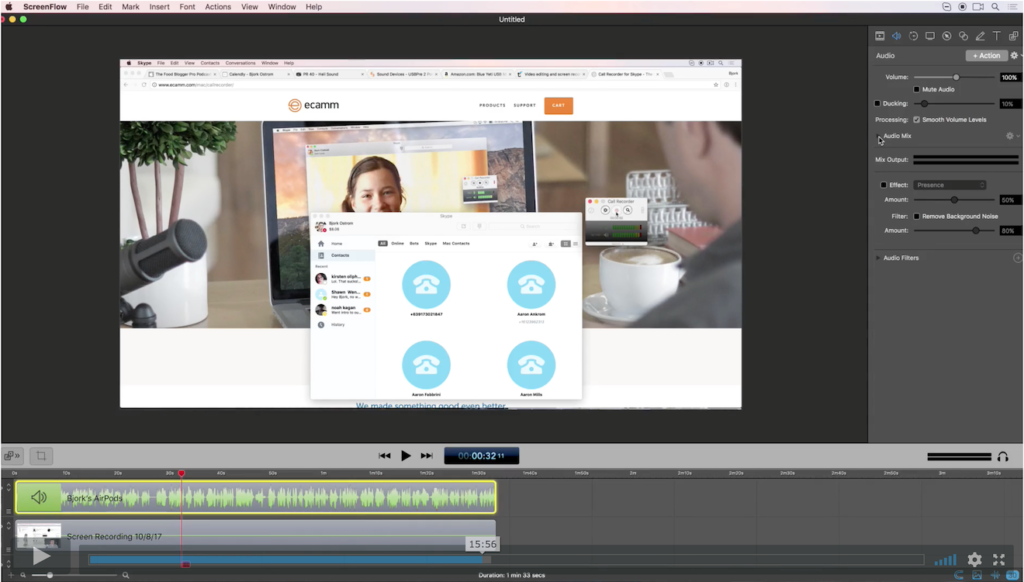This screenshot has height=582, width=1024.
Task: Rewind to the start of the timeline
Action: (x=385, y=456)
